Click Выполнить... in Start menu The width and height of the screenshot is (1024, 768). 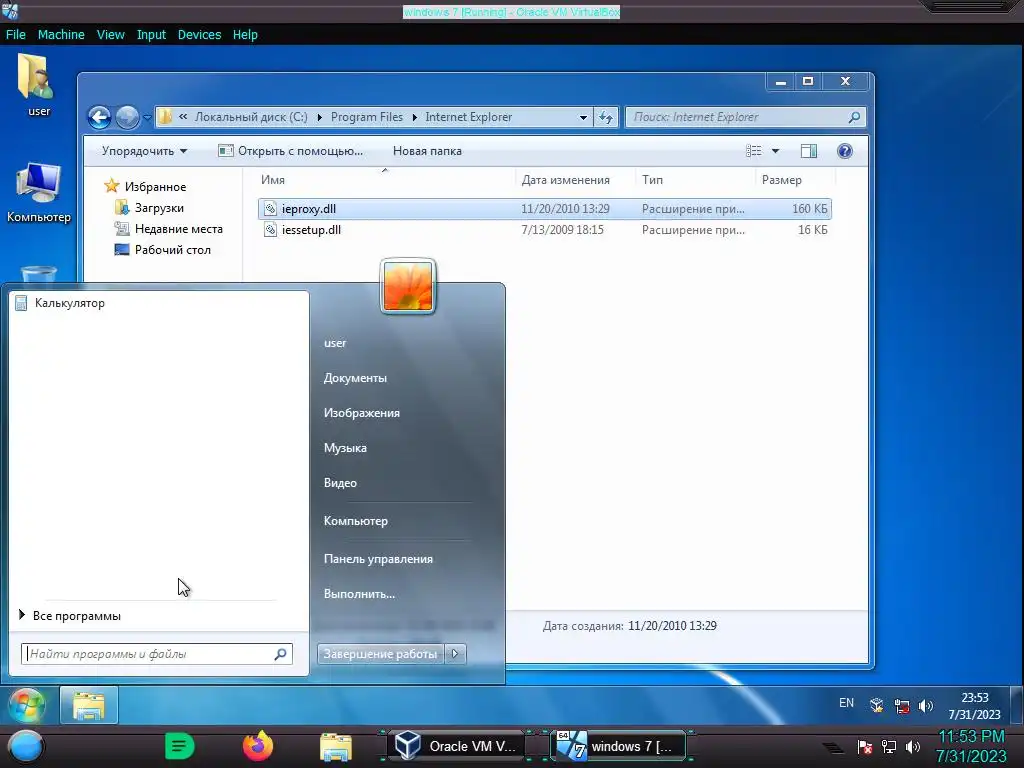[359, 594]
